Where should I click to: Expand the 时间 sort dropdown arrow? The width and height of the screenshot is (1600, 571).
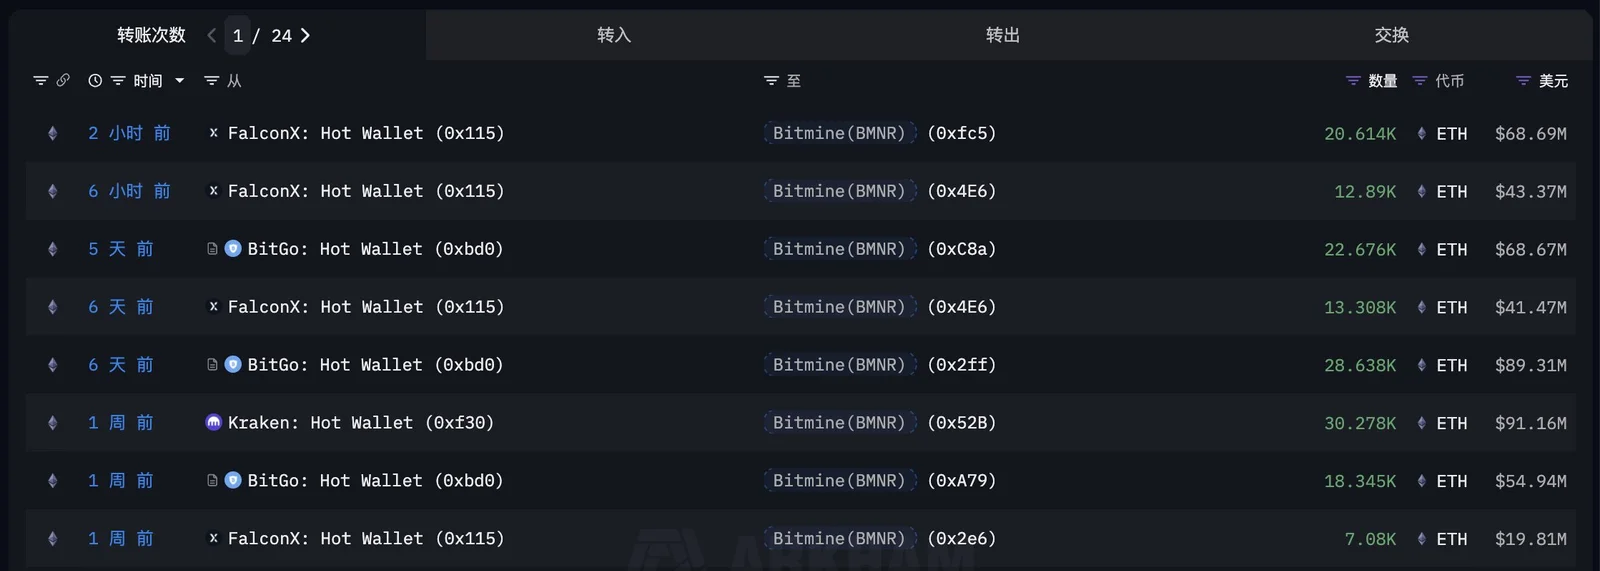click(180, 81)
